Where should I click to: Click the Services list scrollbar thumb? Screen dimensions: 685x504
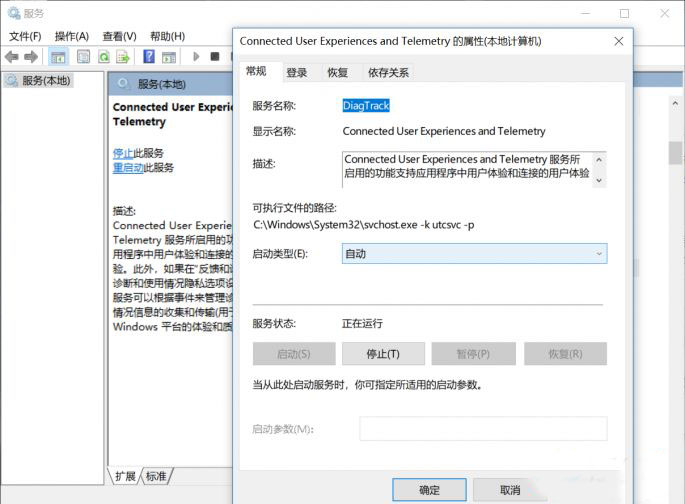point(675,152)
